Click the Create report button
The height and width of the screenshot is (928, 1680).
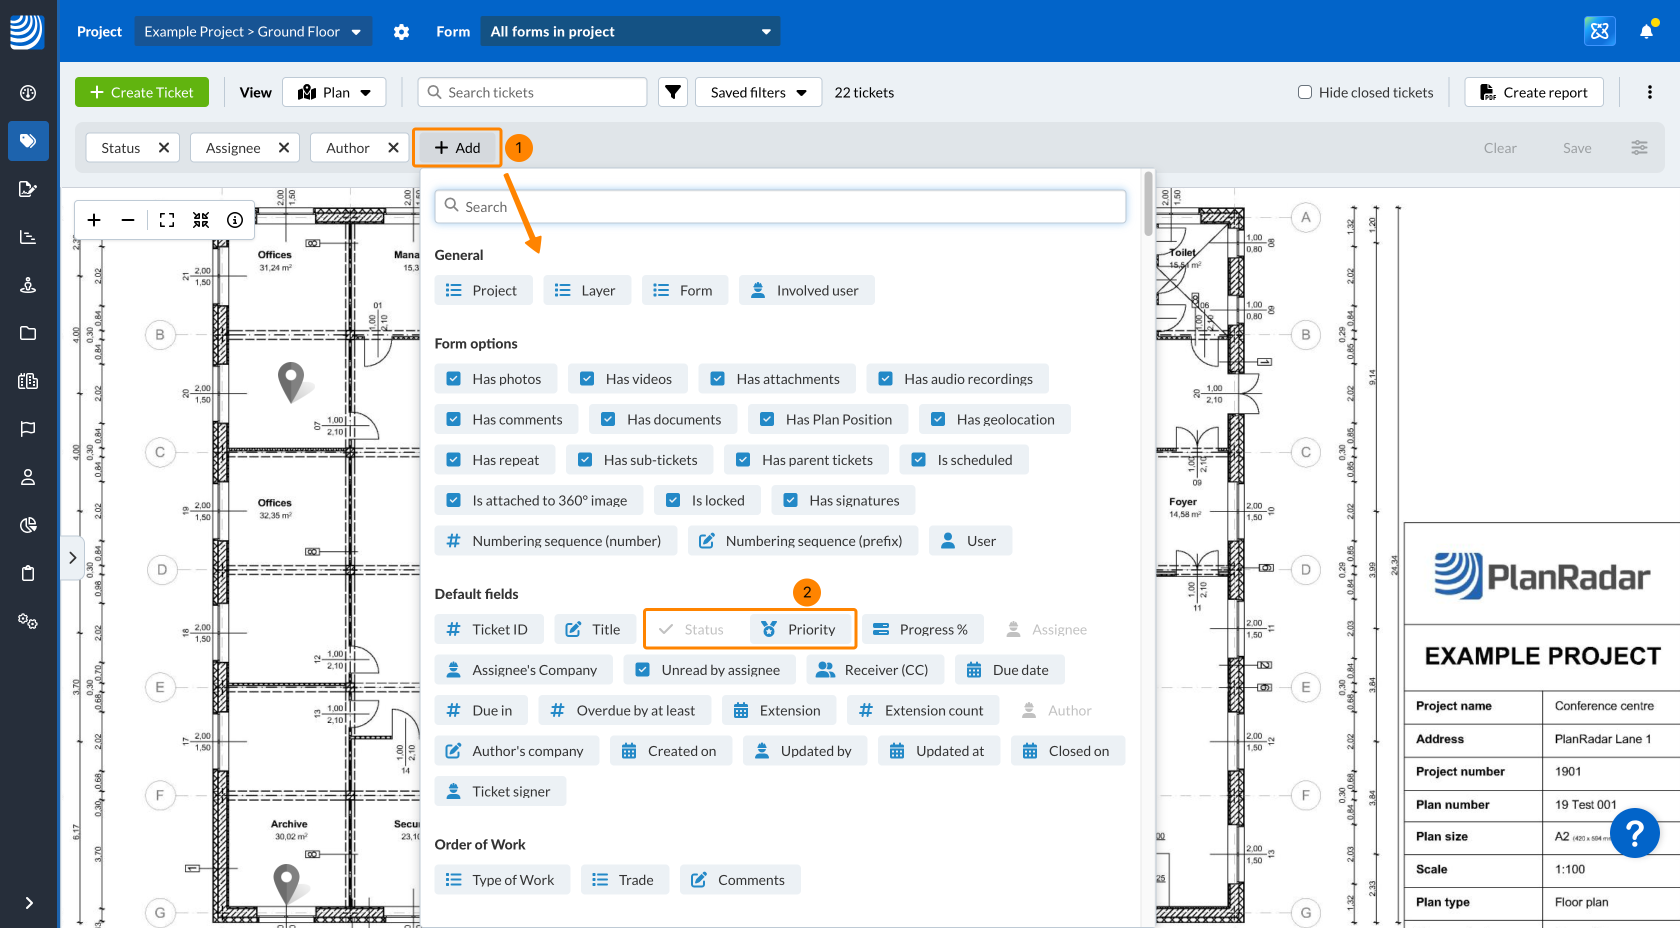coord(1533,92)
